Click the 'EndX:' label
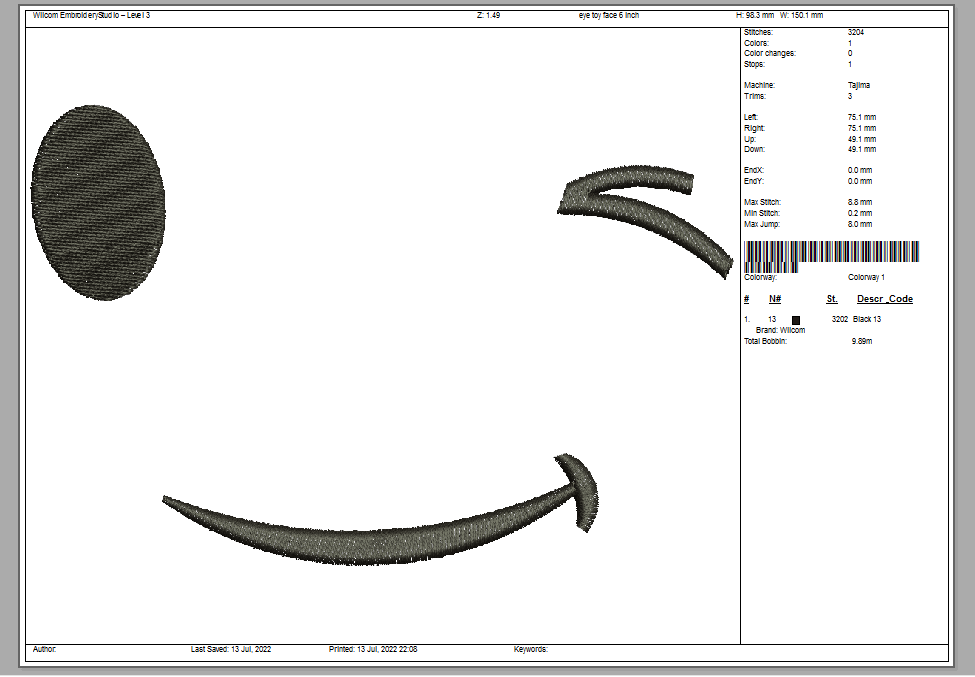This screenshot has height=677, width=975. tap(754, 170)
